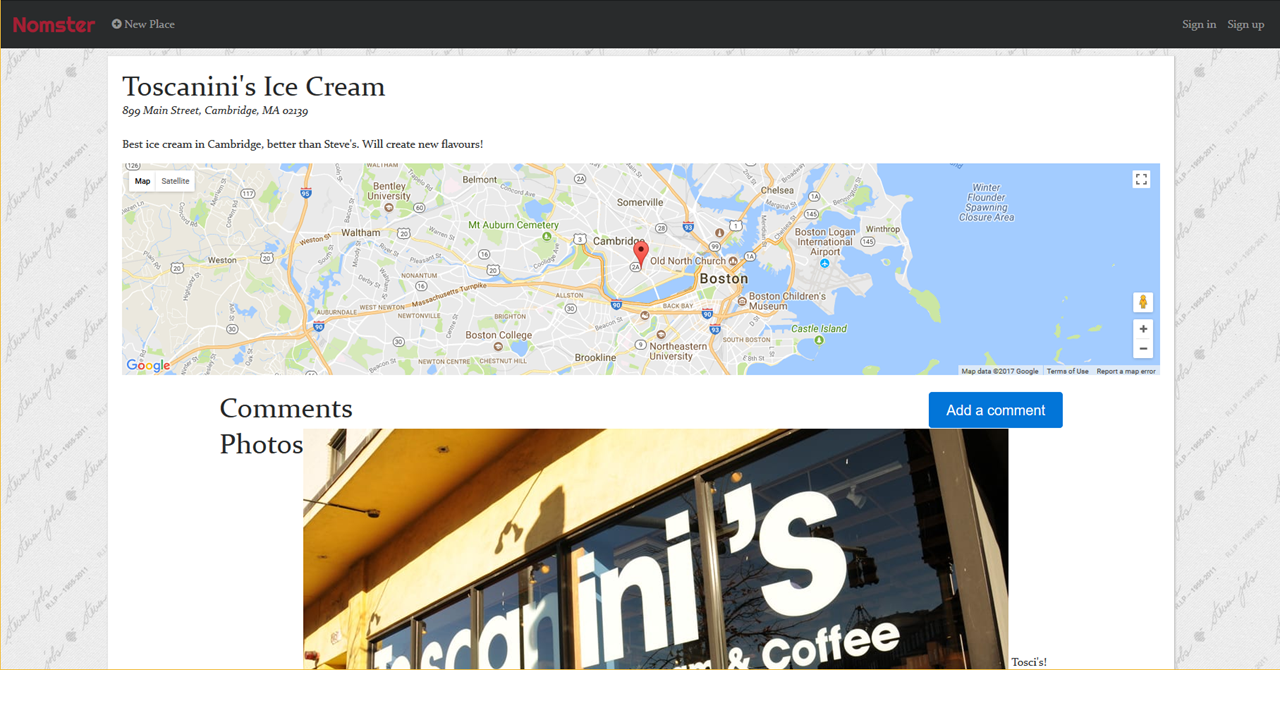
Task: Go to Sign up
Action: pyautogui.click(x=1246, y=24)
